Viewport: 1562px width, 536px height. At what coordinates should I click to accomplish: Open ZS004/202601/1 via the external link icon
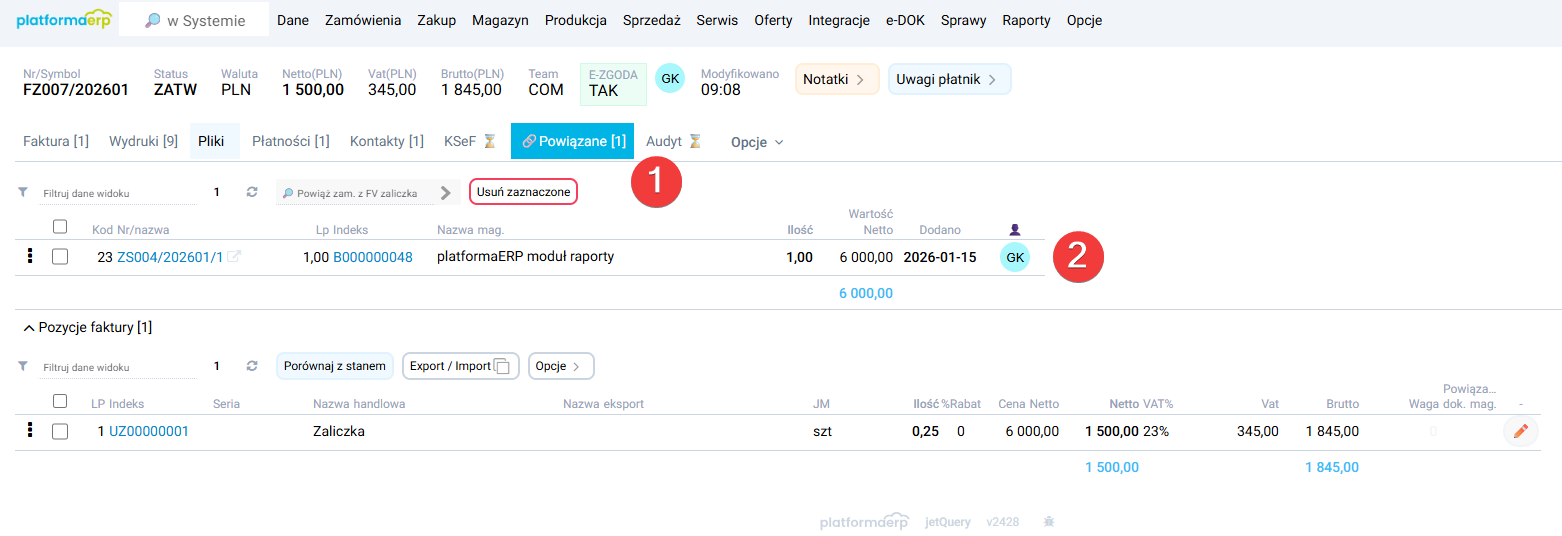tap(234, 257)
